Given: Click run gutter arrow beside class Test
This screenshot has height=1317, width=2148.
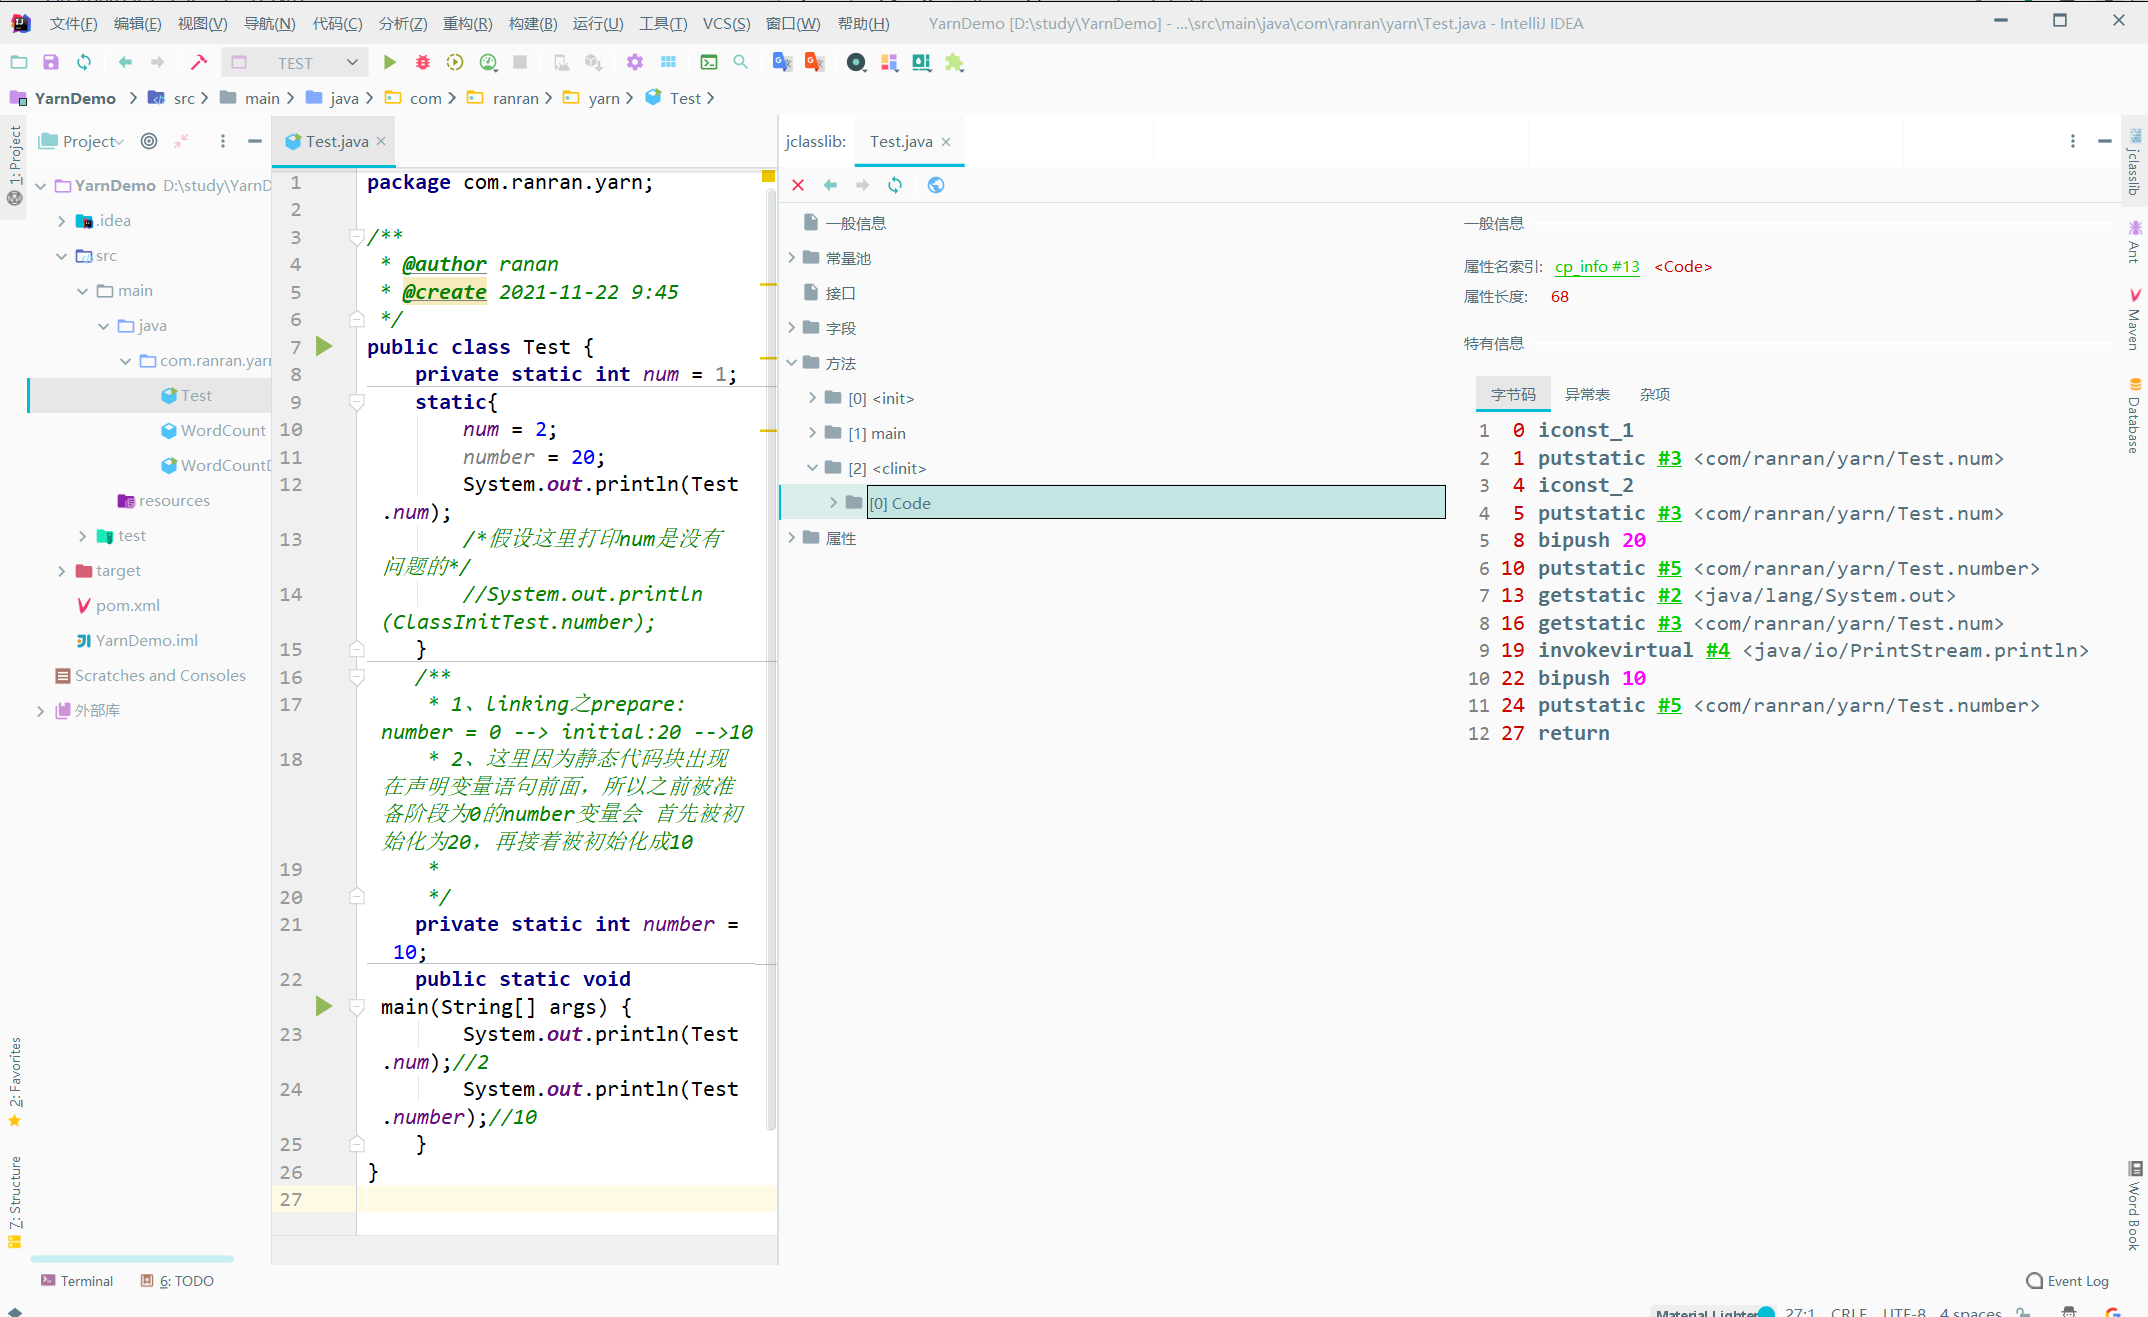Looking at the screenshot, I should coord(324,346).
